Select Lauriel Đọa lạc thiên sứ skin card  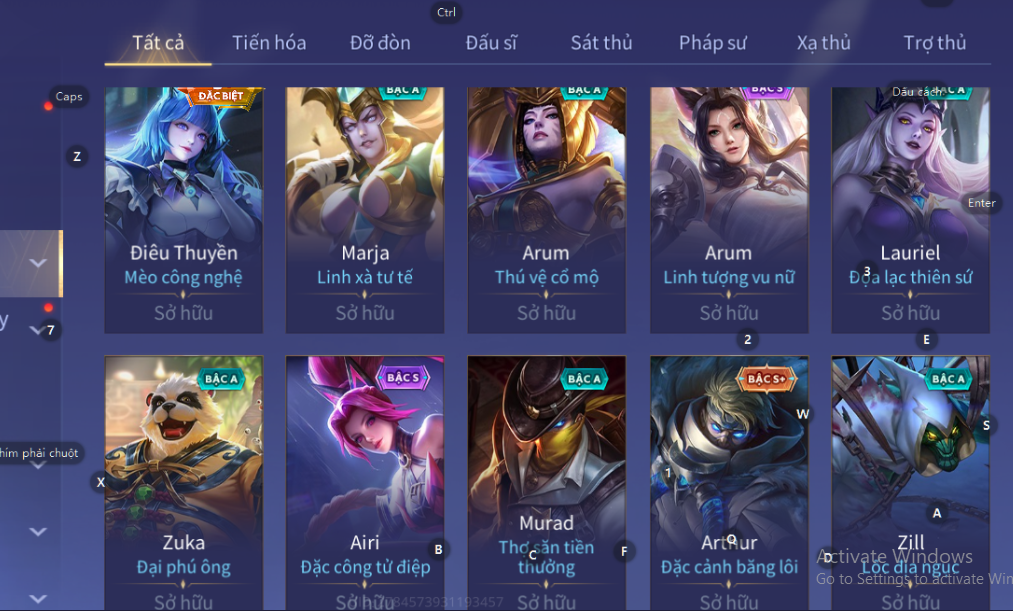(x=910, y=210)
